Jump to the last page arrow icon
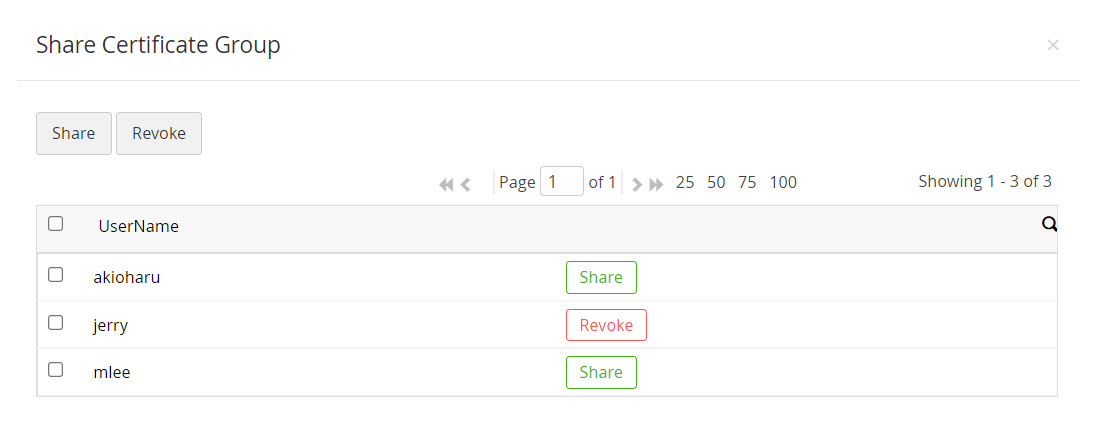 656,184
